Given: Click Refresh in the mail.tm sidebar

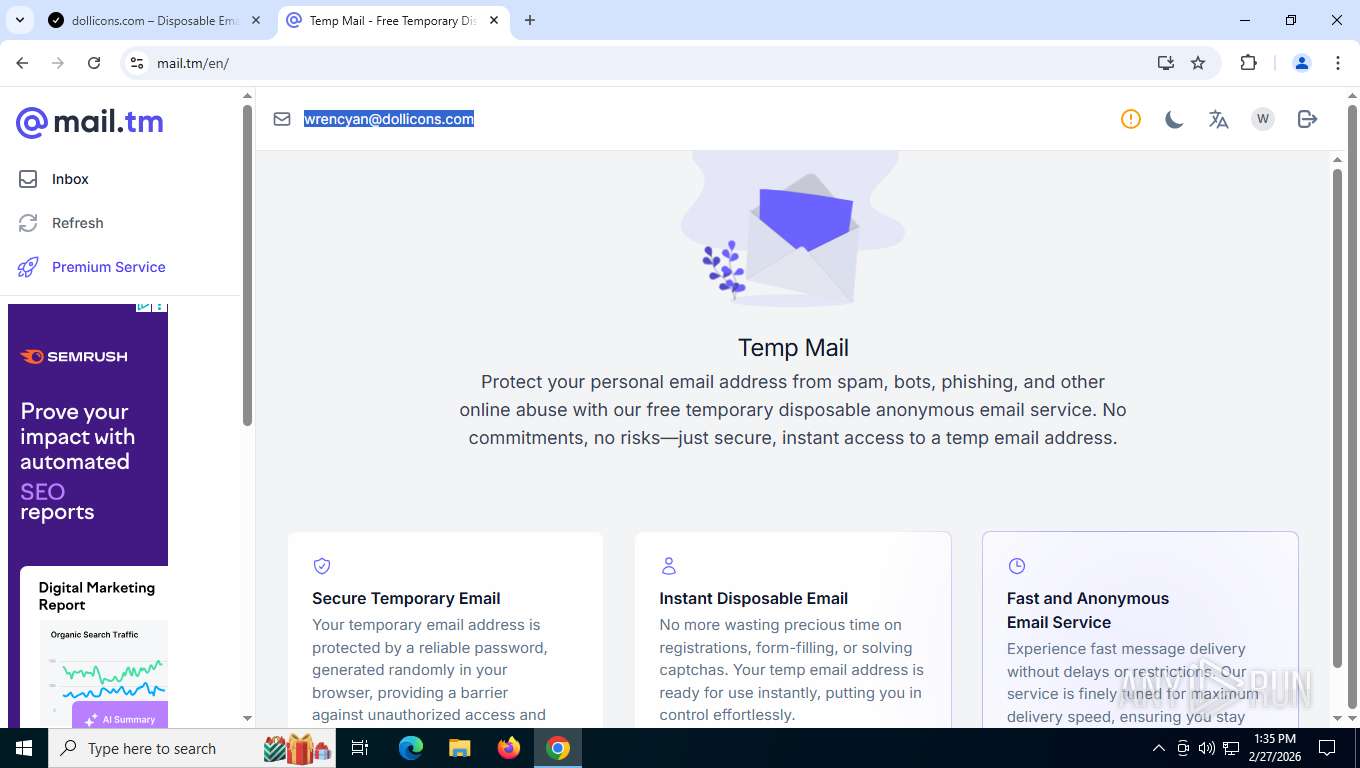Looking at the screenshot, I should pos(77,223).
